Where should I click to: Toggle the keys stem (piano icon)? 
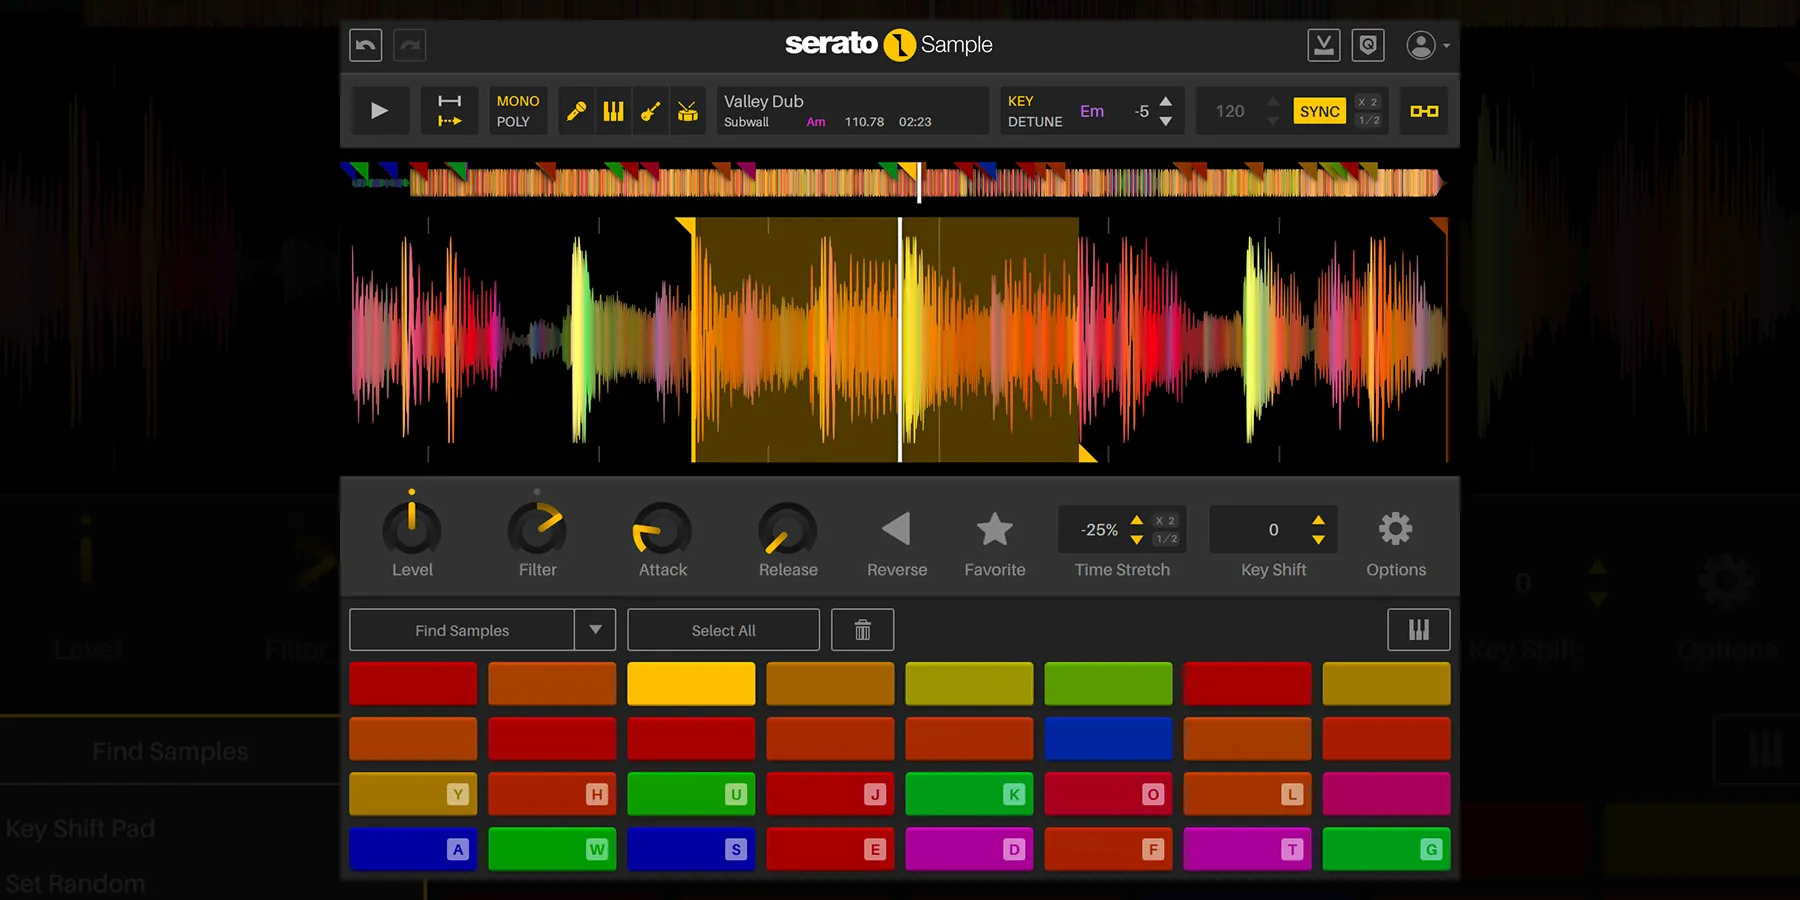click(614, 110)
